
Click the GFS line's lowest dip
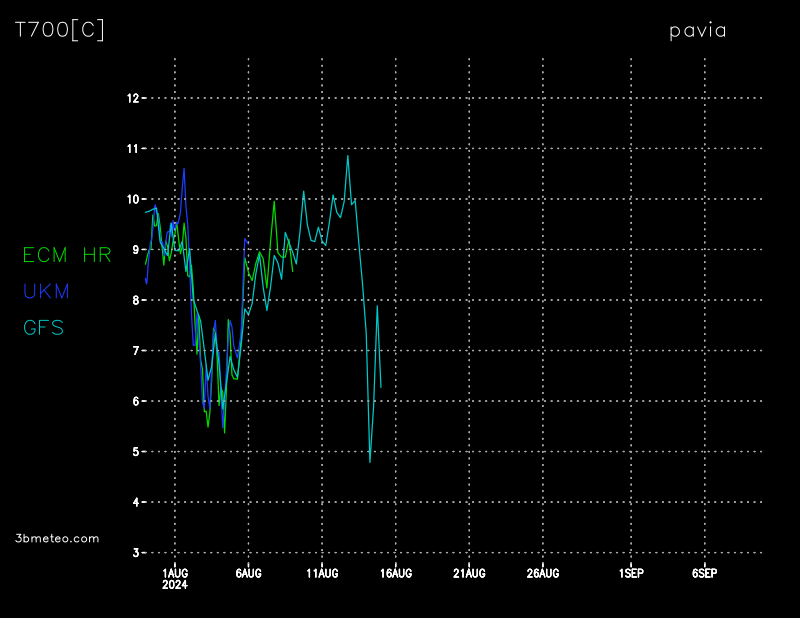pos(370,461)
